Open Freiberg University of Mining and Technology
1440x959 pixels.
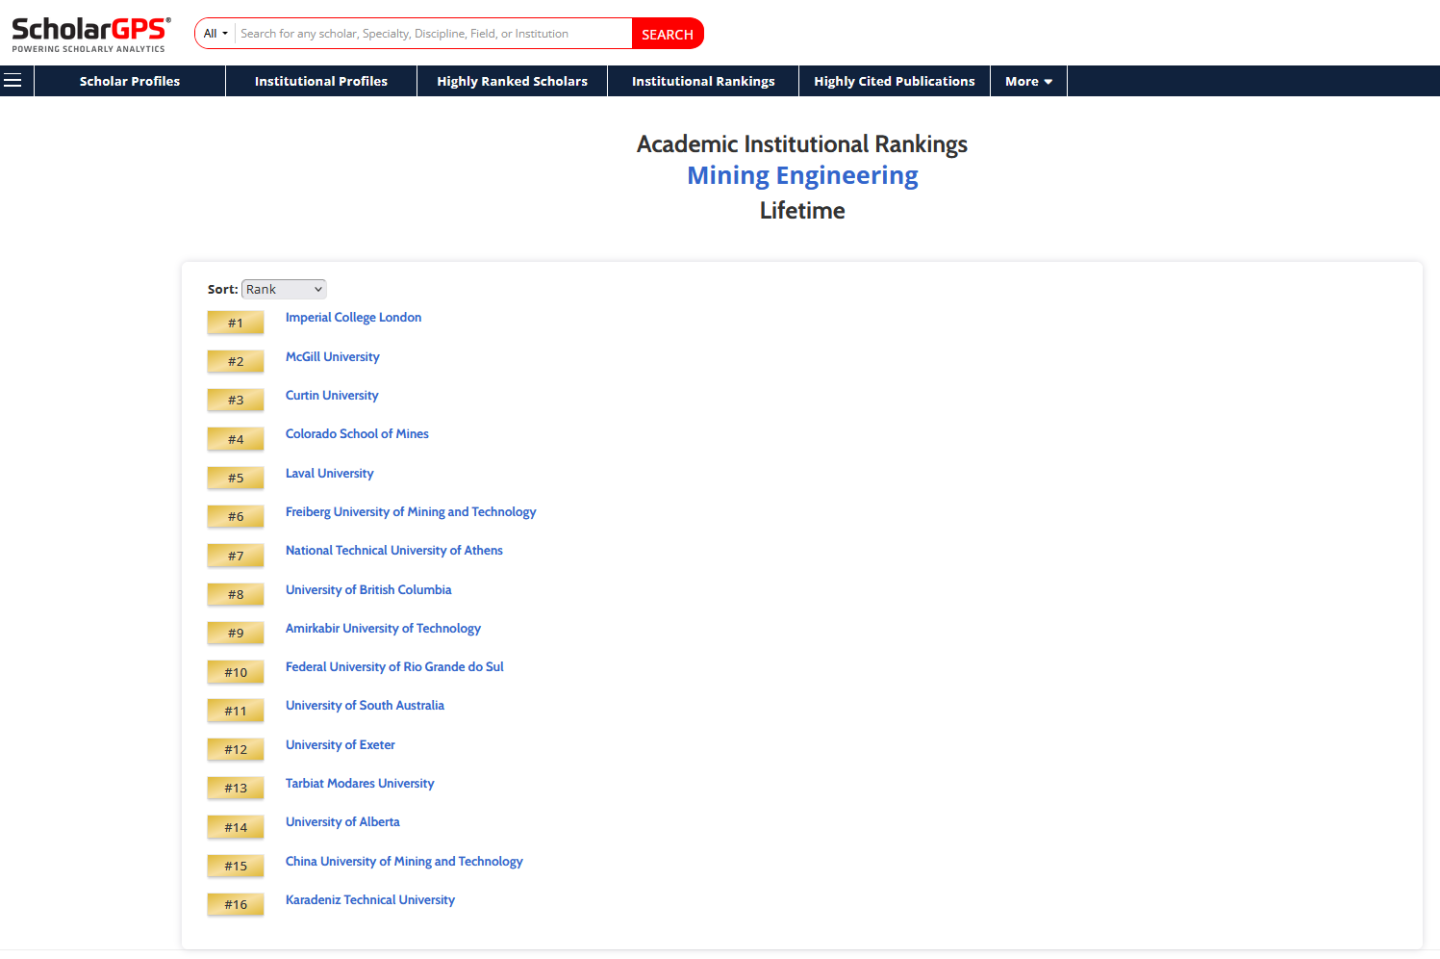[411, 512]
